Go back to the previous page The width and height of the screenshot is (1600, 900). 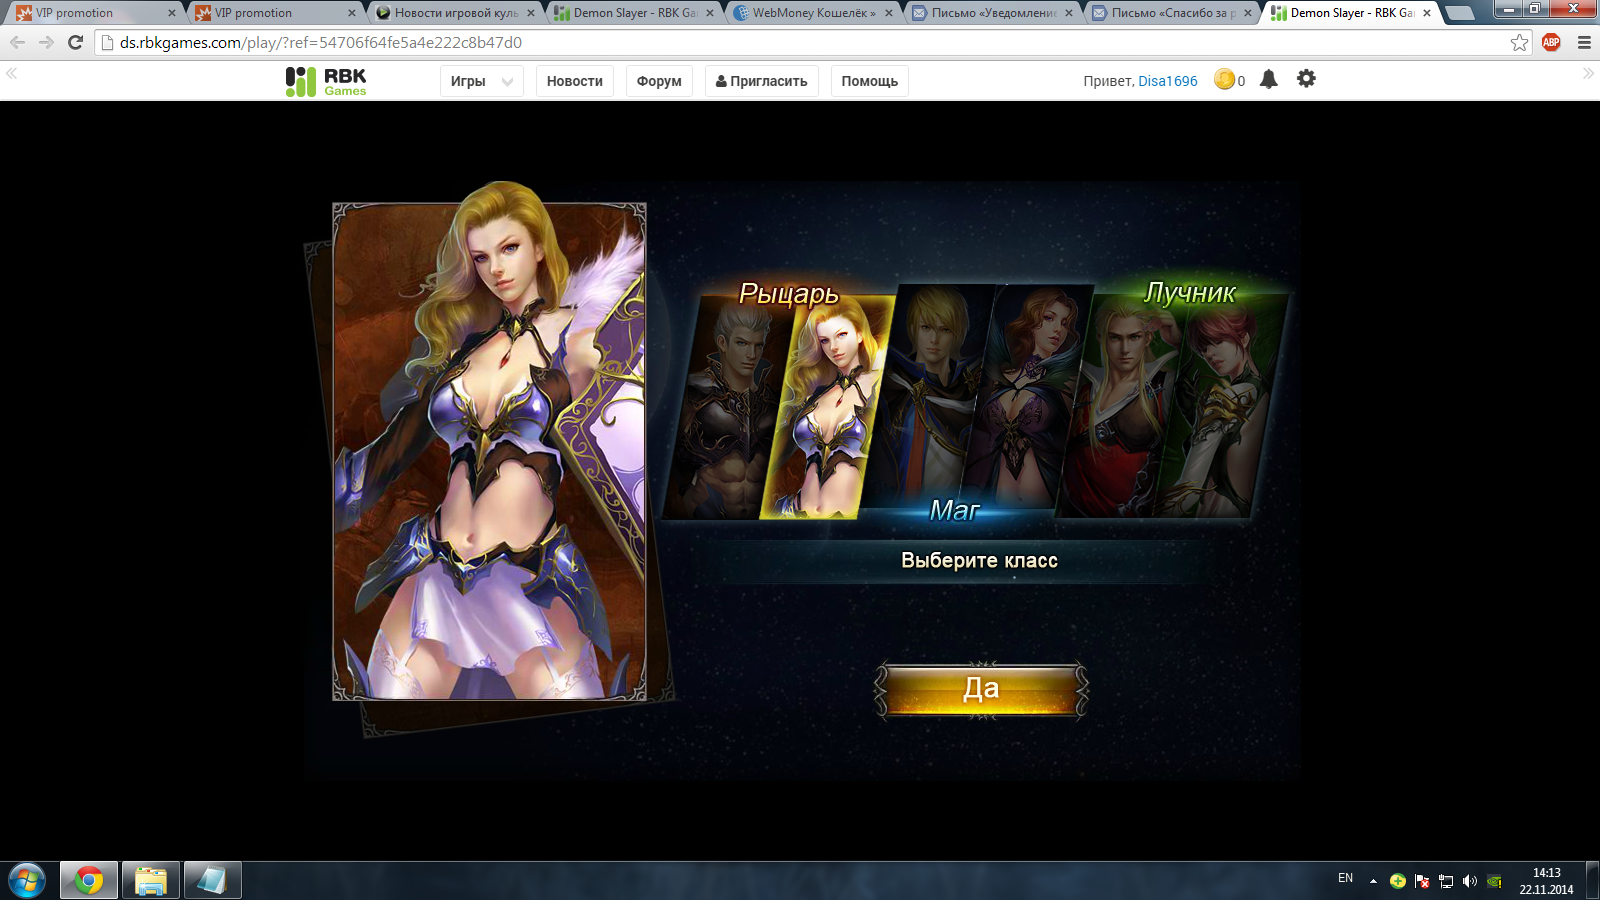coord(17,42)
